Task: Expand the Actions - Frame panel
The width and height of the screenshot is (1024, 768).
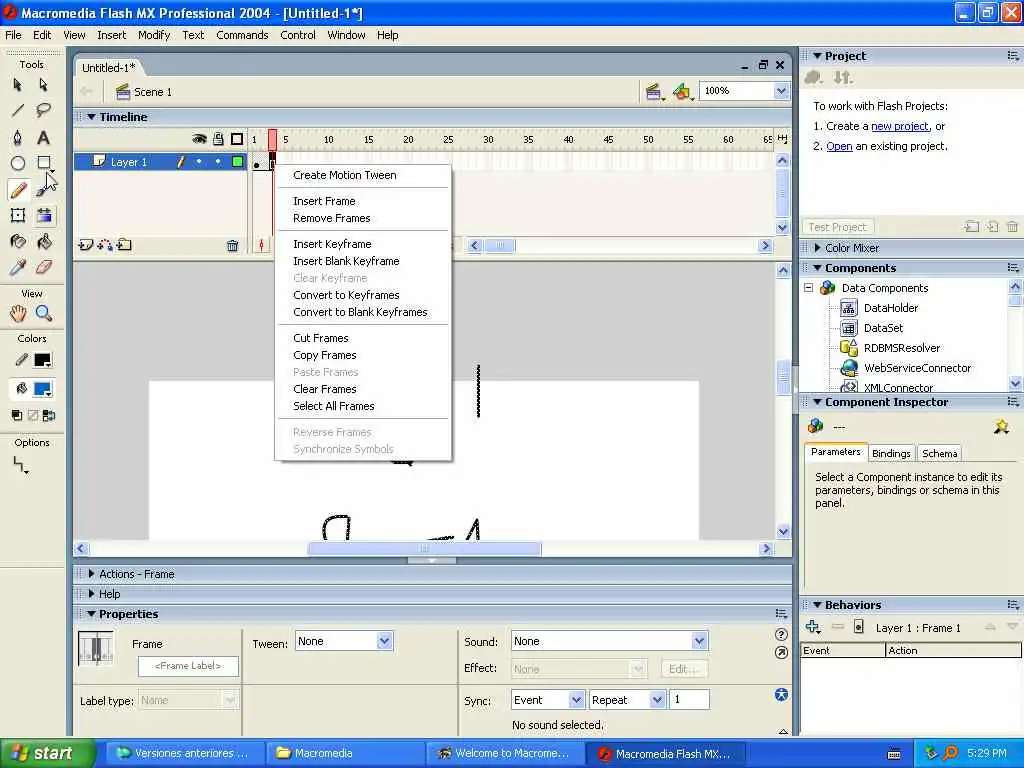Action: point(91,574)
